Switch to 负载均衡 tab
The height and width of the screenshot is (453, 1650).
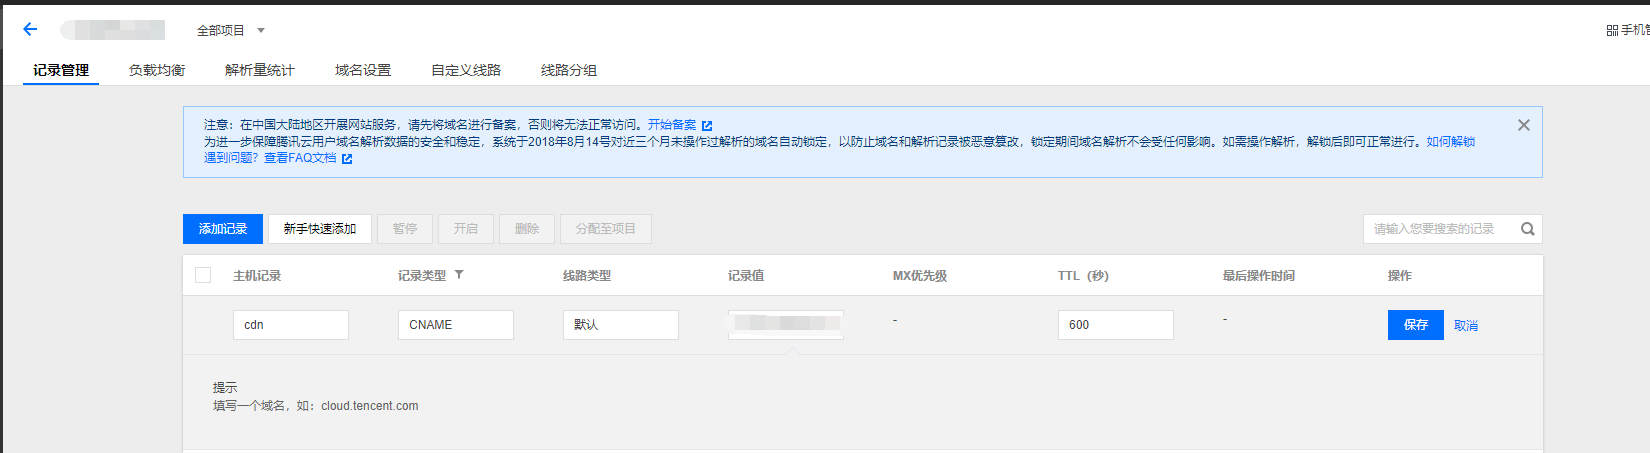157,70
